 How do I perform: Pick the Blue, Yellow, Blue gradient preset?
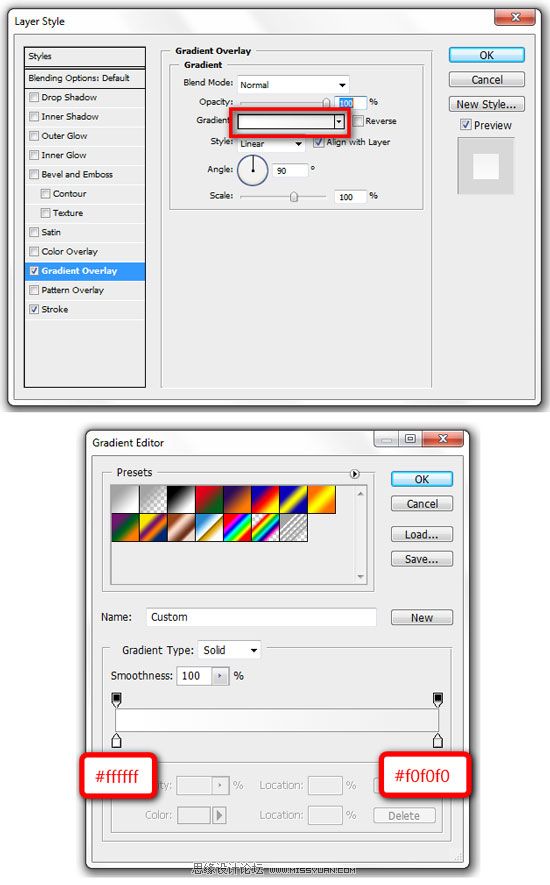(294, 500)
